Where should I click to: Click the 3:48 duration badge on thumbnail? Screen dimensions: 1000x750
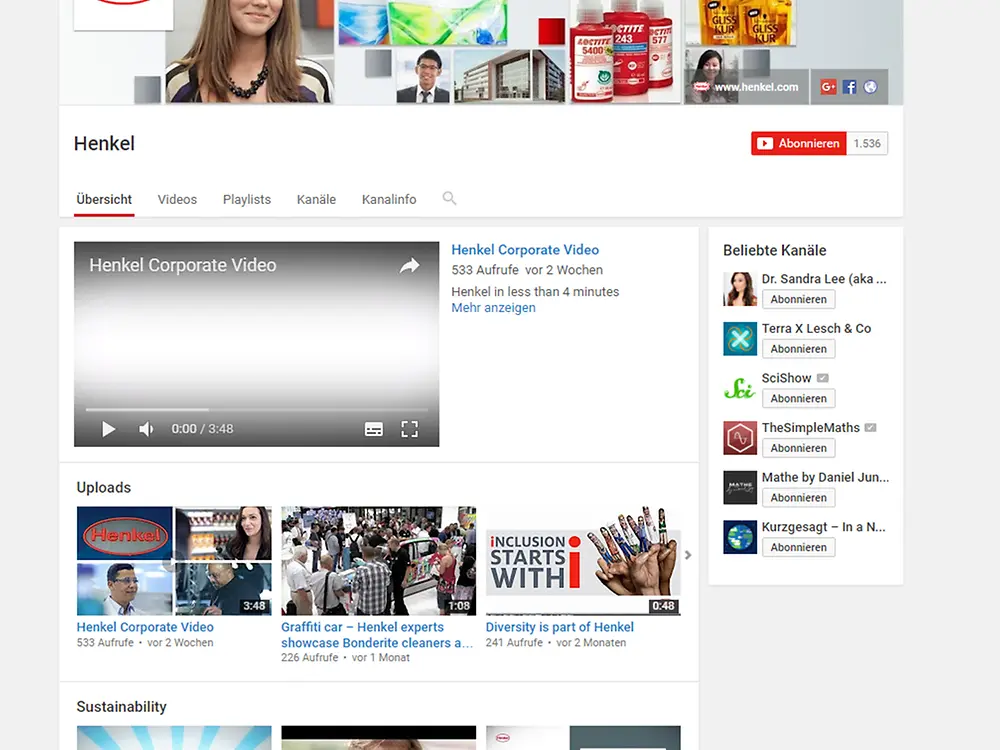coord(254,606)
